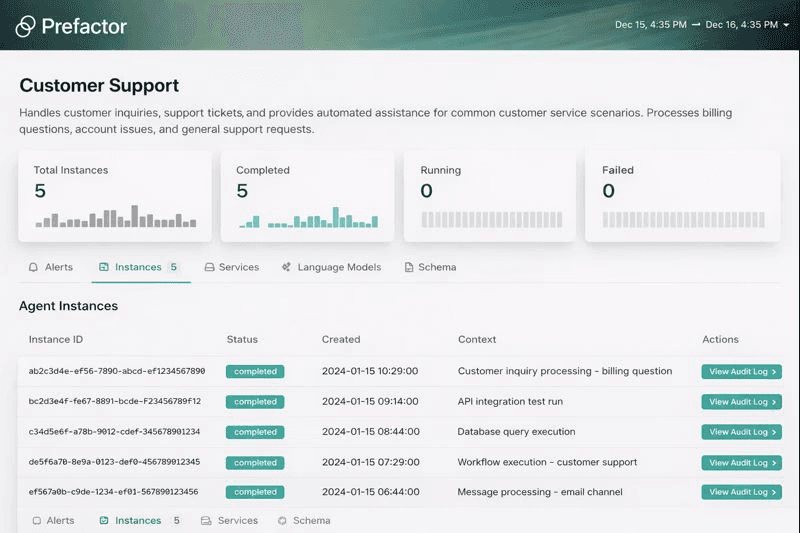View Audit Log for email channel message

click(741, 492)
